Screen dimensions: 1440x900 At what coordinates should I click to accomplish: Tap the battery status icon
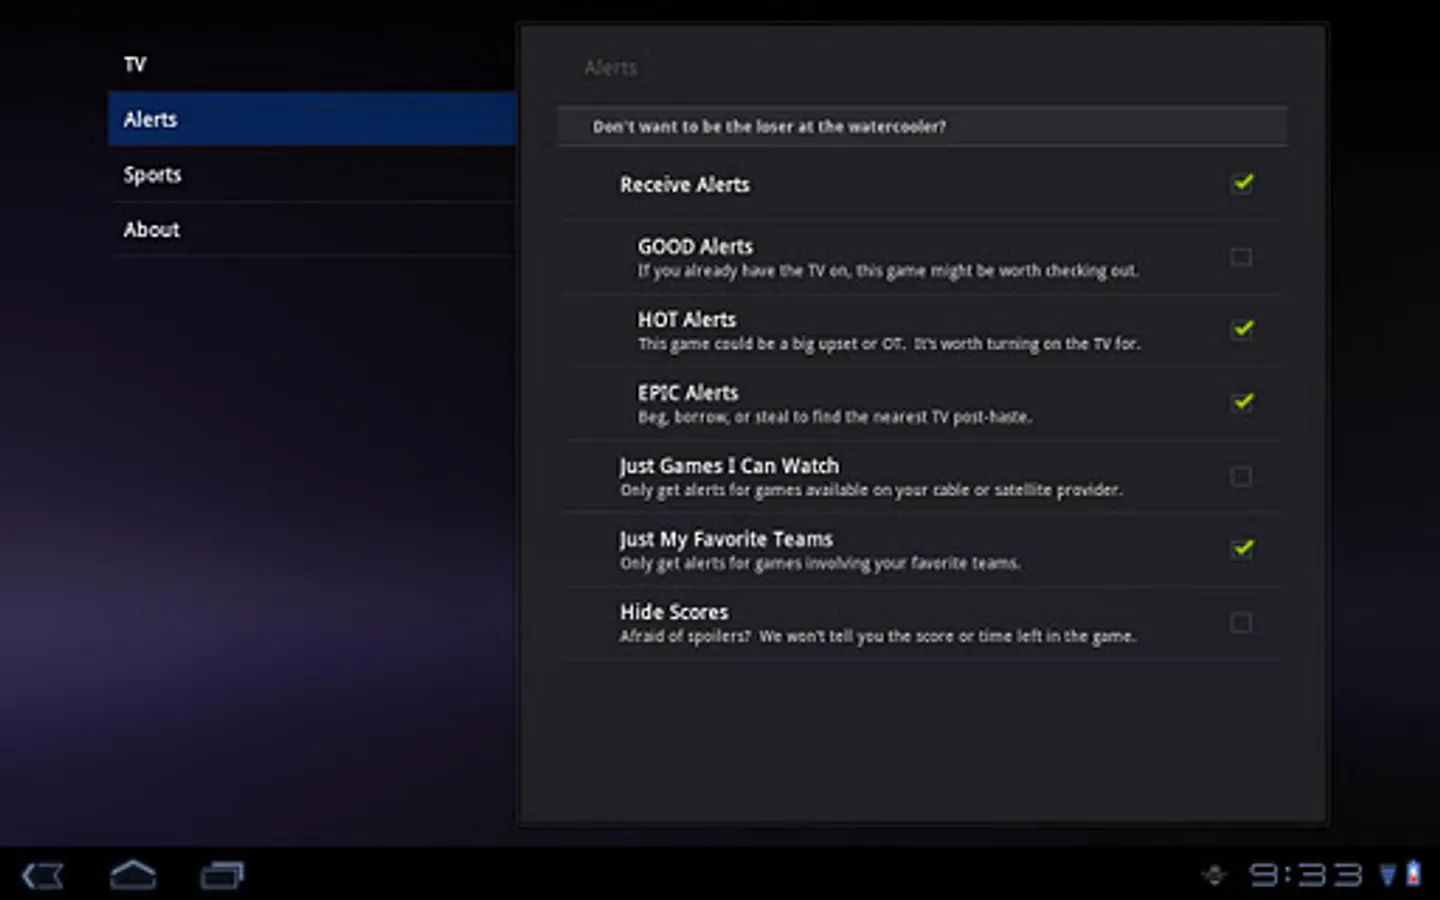tap(1413, 874)
